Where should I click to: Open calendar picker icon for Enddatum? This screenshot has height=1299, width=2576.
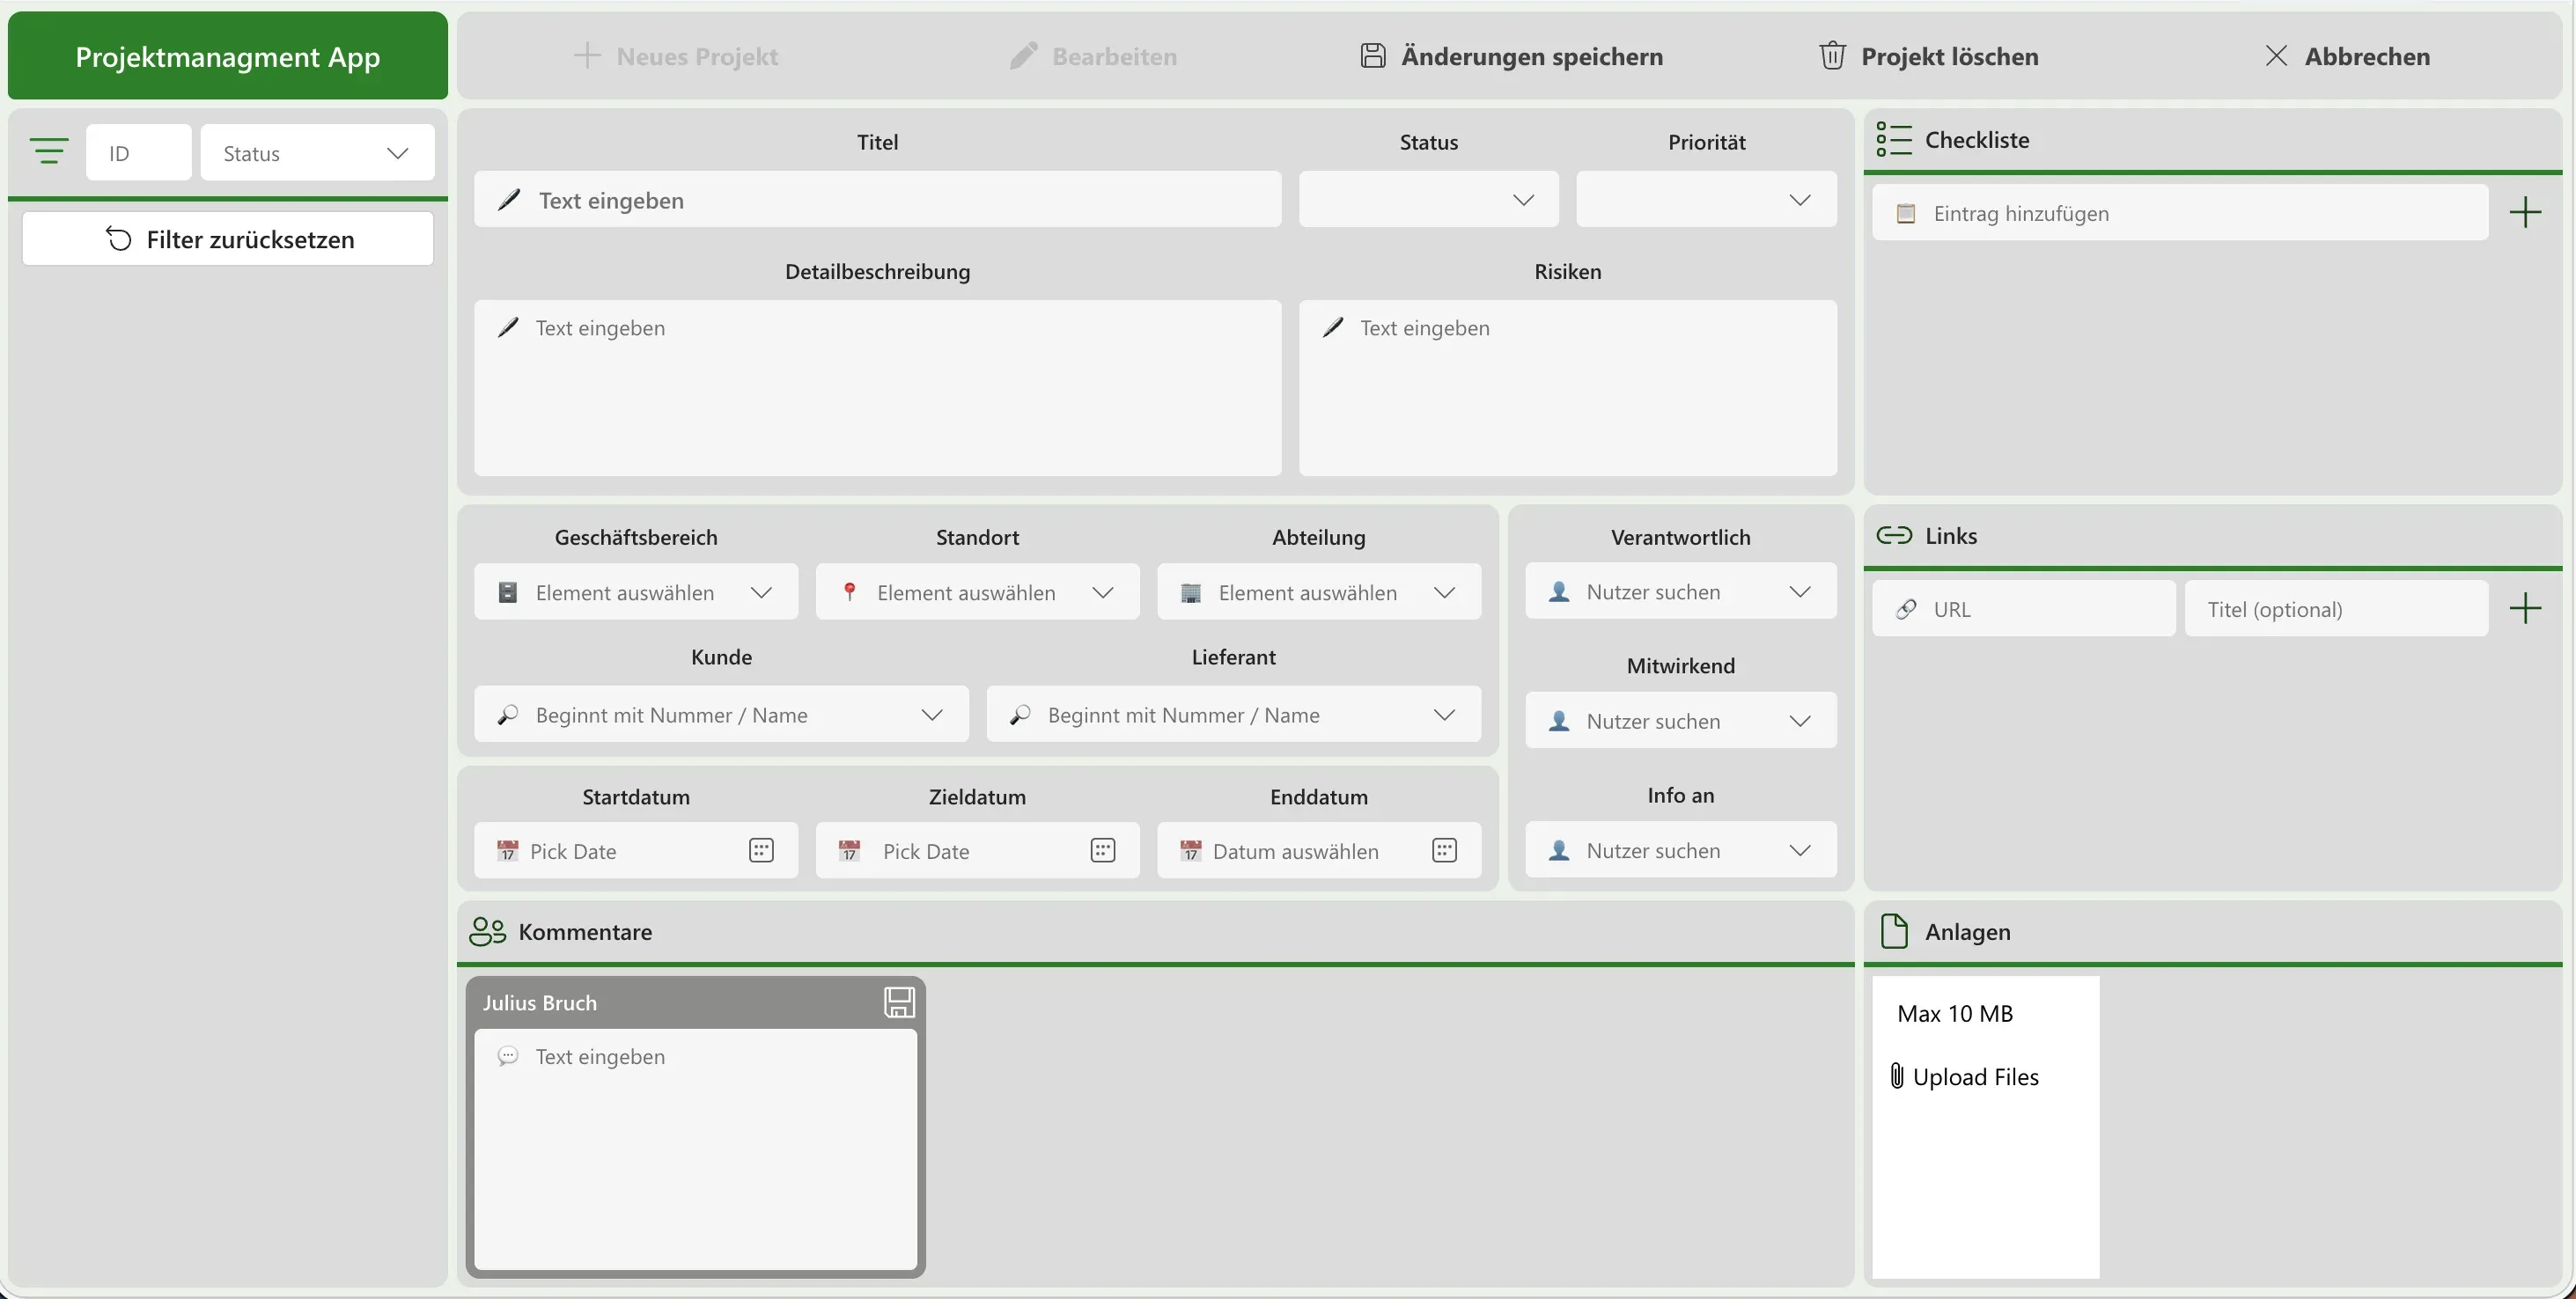tap(1444, 850)
